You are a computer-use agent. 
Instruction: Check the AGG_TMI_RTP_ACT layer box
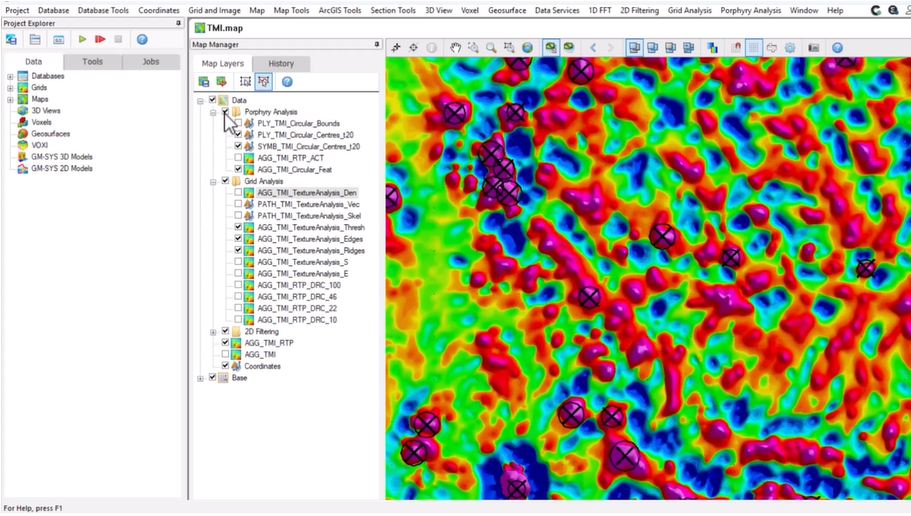[x=238, y=157]
